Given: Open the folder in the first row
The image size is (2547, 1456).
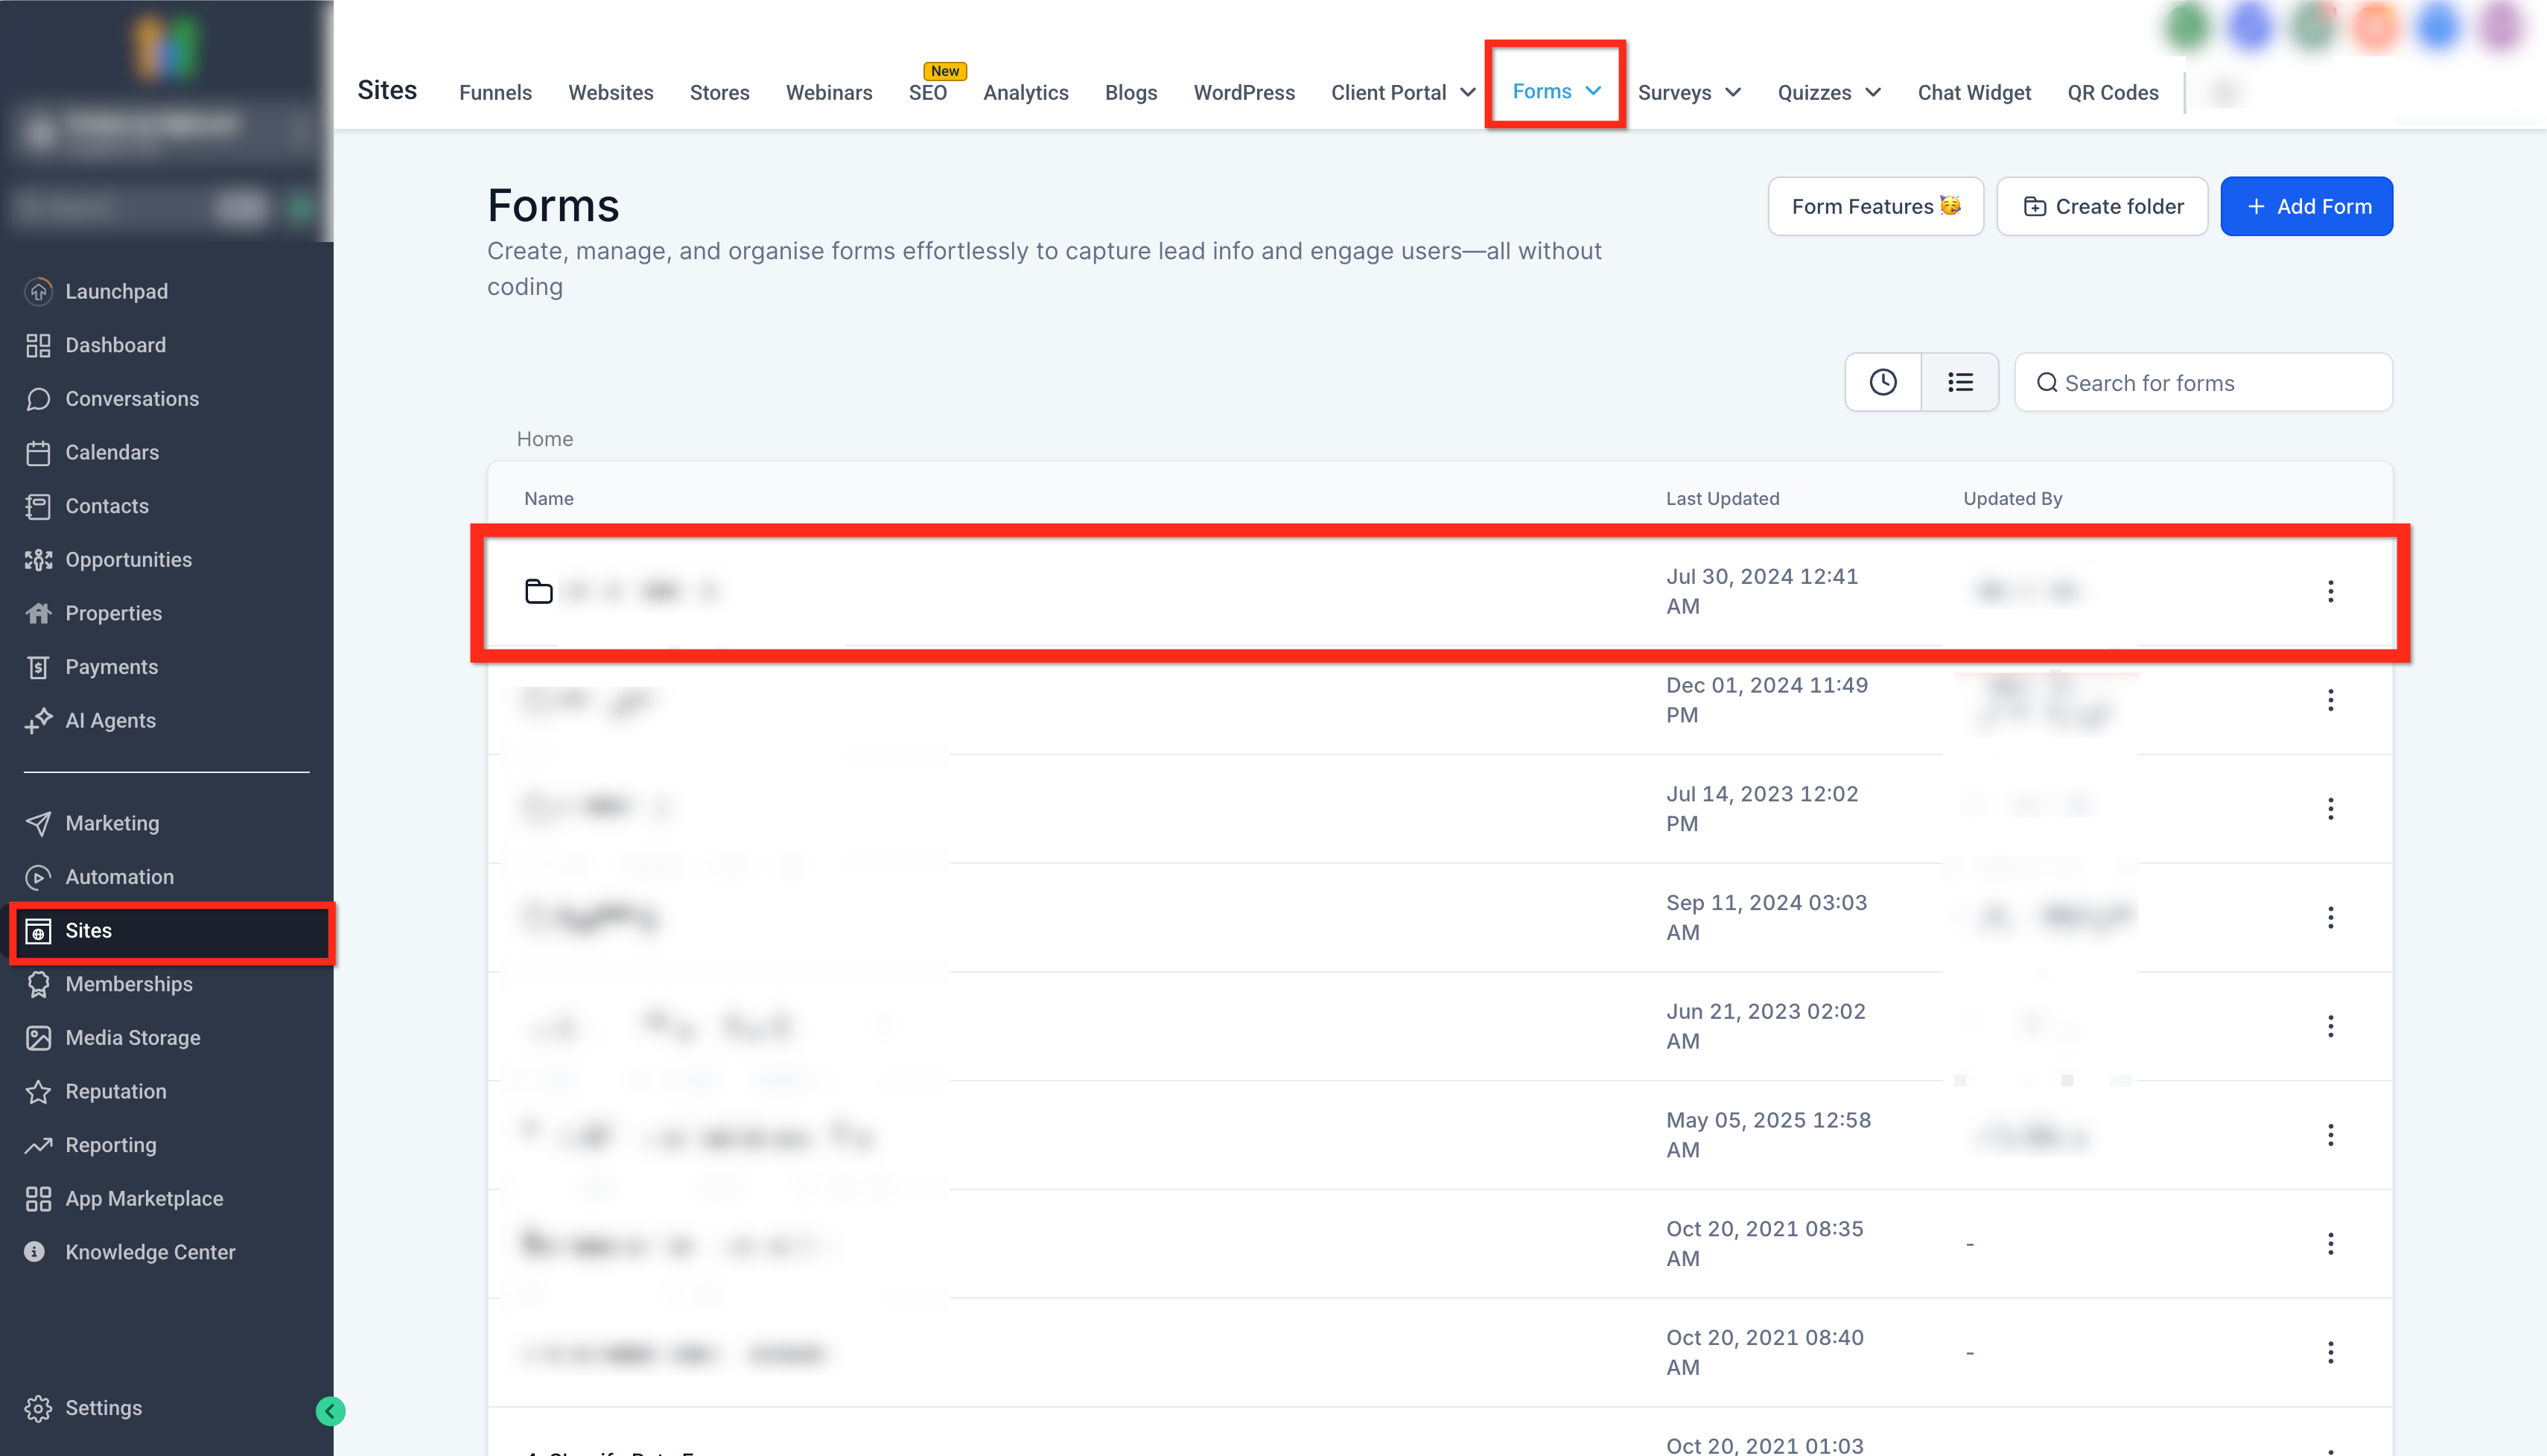Looking at the screenshot, I should click(620, 591).
